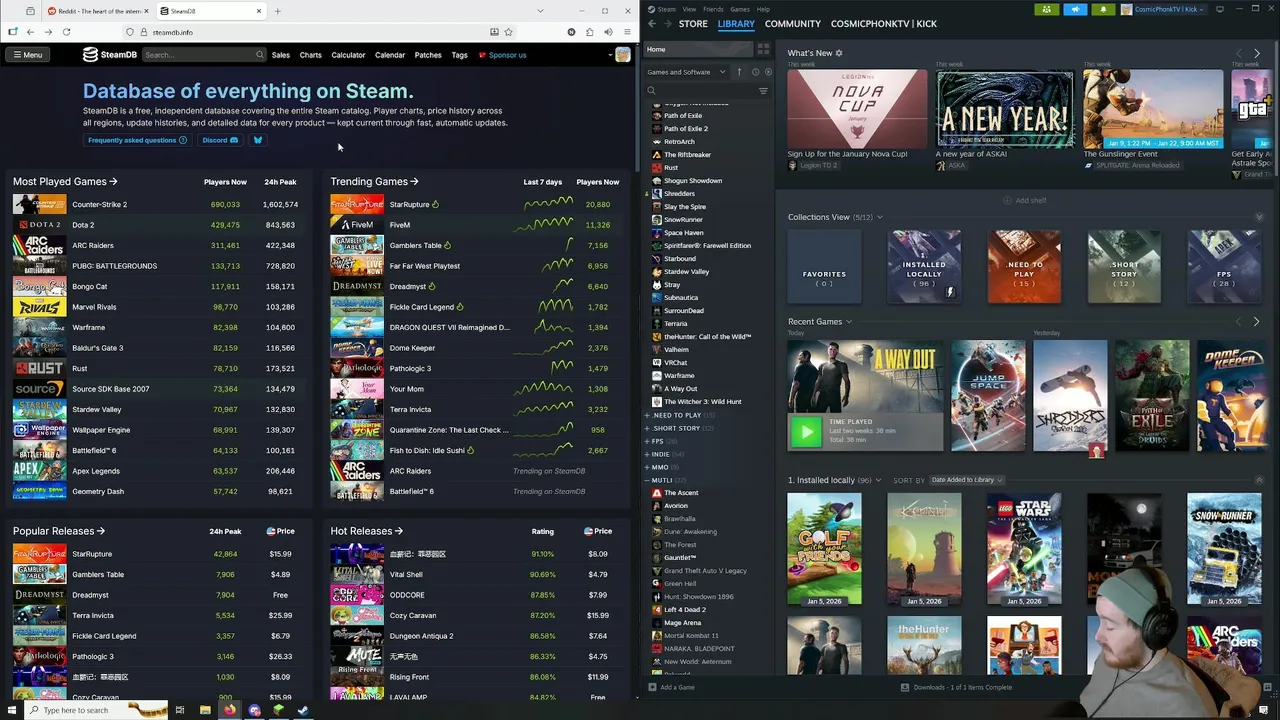Open Dome Keeper in Trending Games
This screenshot has width=1280, height=720.
[x=412, y=348]
